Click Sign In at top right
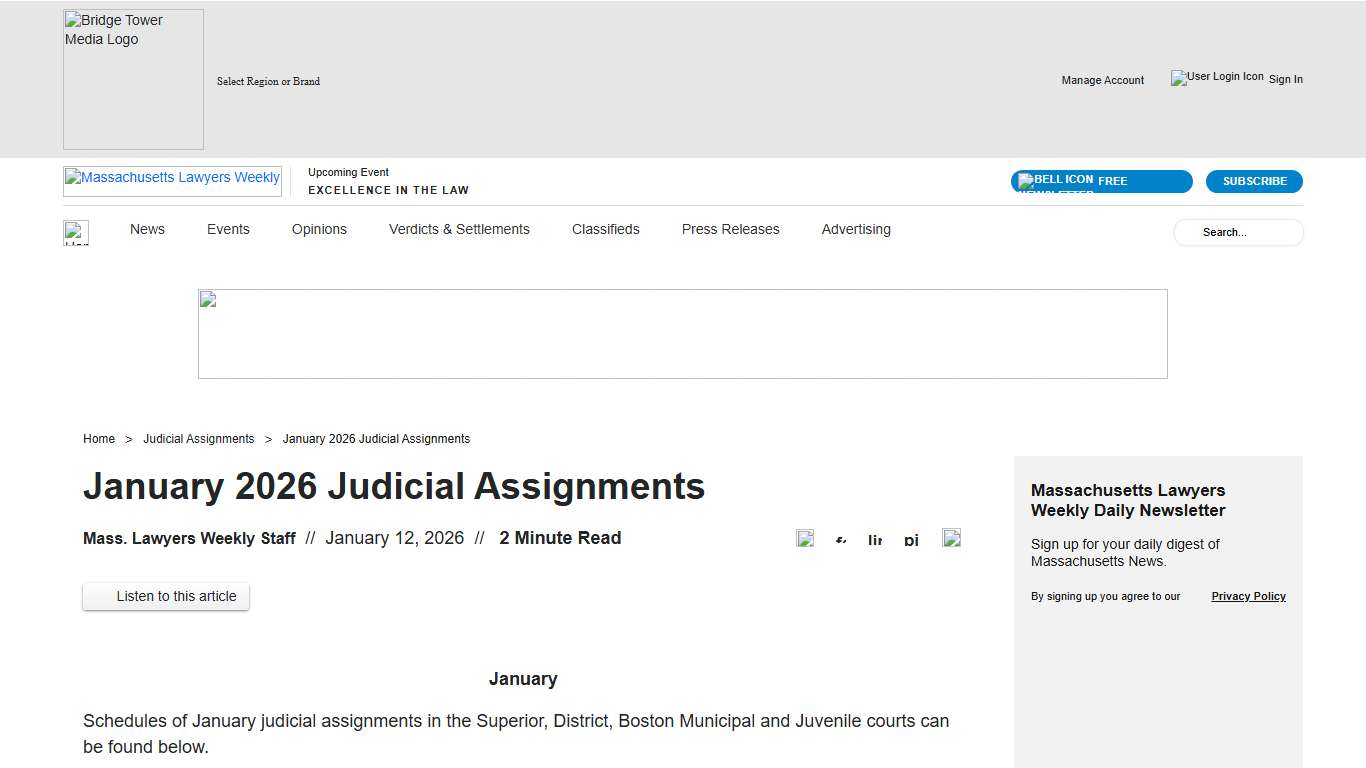The width and height of the screenshot is (1366, 768). tap(1286, 79)
